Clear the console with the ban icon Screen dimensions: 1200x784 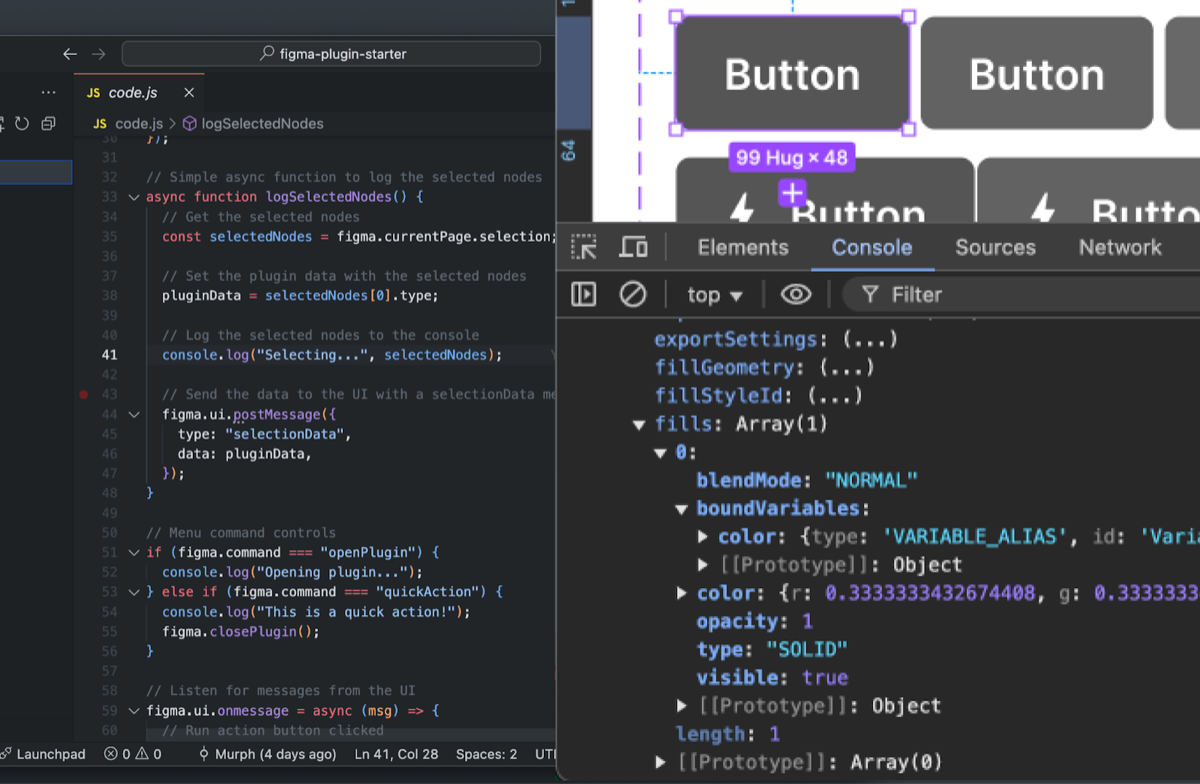tap(632, 294)
